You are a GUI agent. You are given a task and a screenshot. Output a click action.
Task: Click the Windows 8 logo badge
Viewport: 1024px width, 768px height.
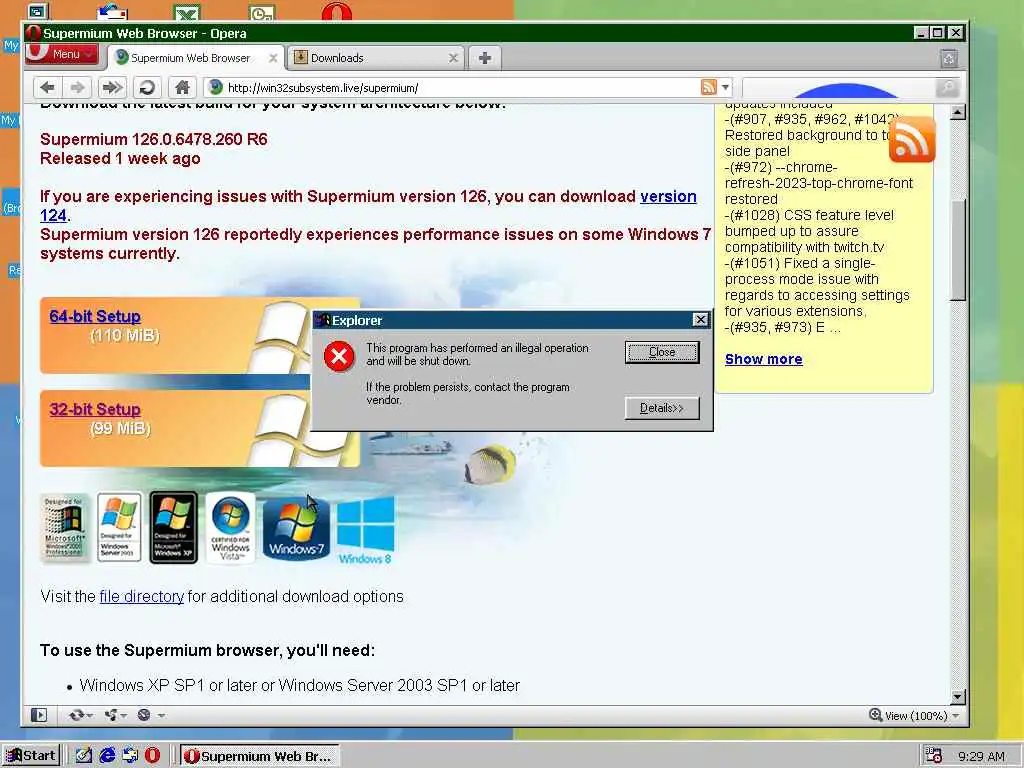[365, 530]
